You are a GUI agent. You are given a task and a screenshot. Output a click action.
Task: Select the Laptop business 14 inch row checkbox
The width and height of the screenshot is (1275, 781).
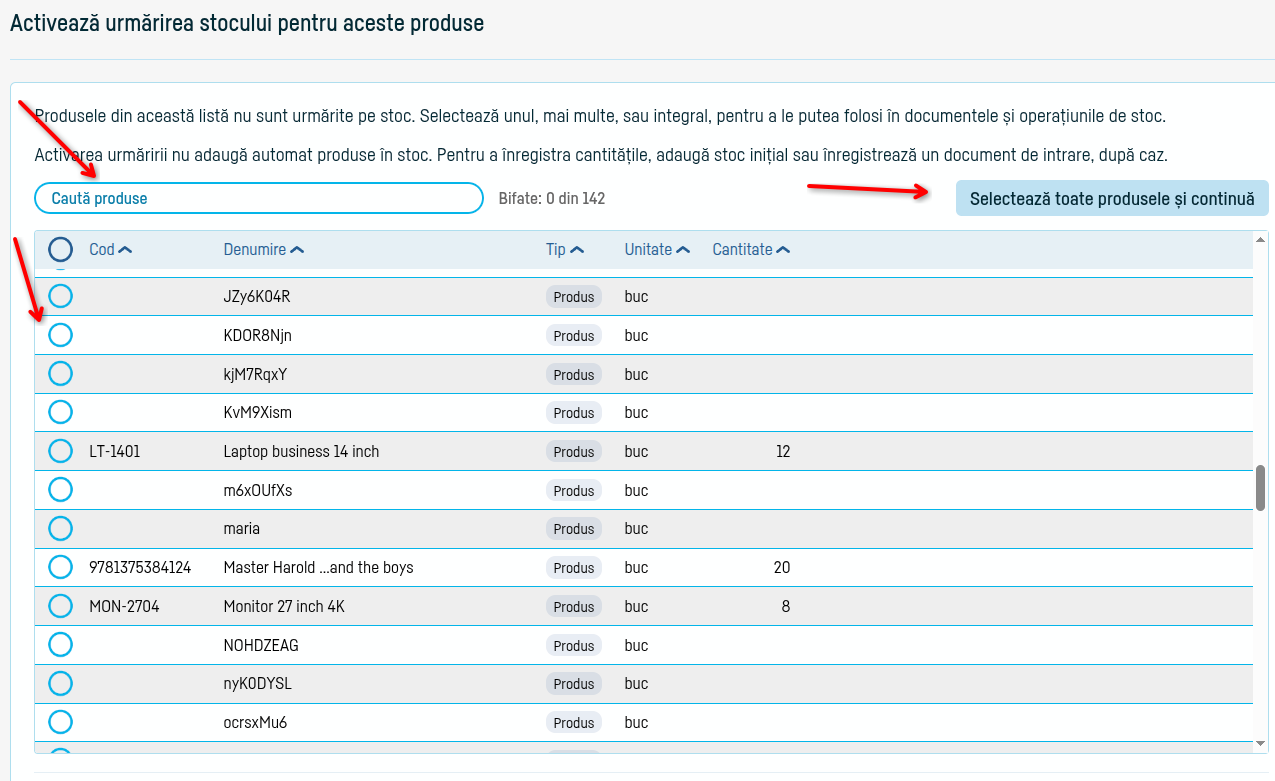point(61,451)
